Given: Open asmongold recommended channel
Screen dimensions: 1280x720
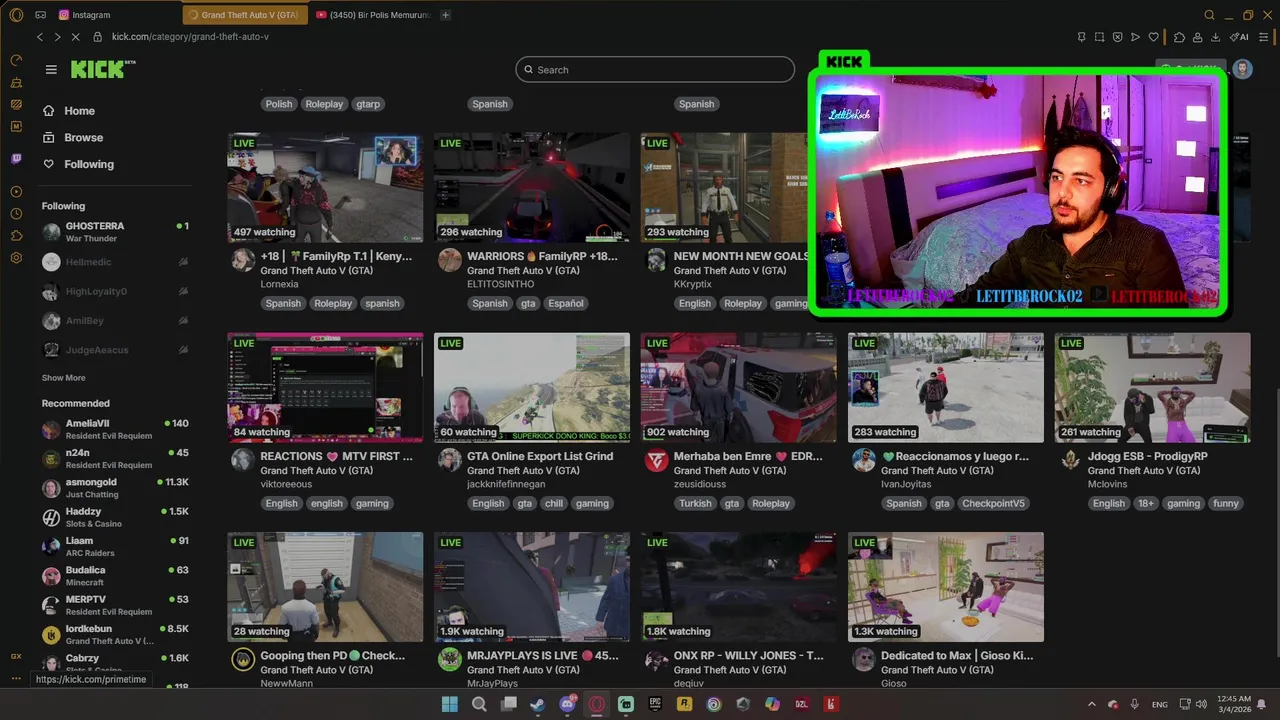Looking at the screenshot, I should point(115,488).
